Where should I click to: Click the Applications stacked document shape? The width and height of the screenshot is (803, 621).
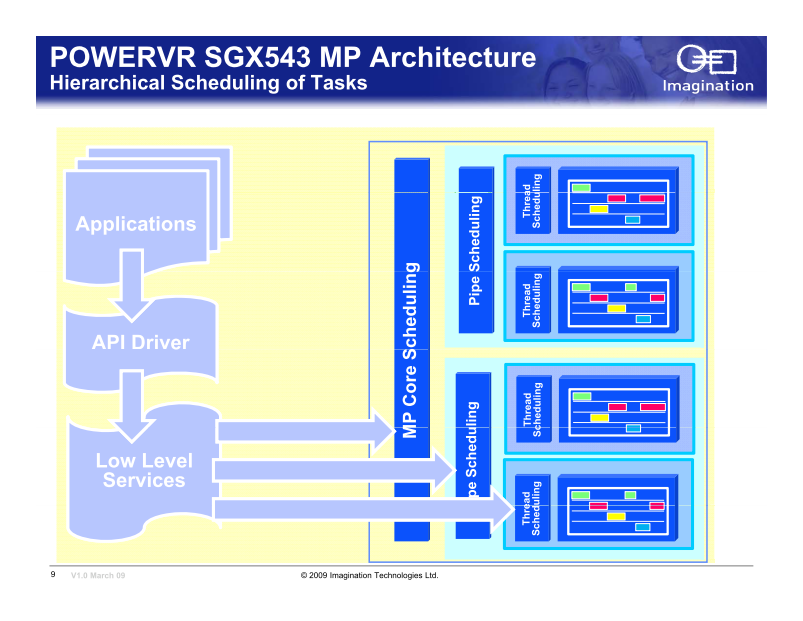point(147,215)
